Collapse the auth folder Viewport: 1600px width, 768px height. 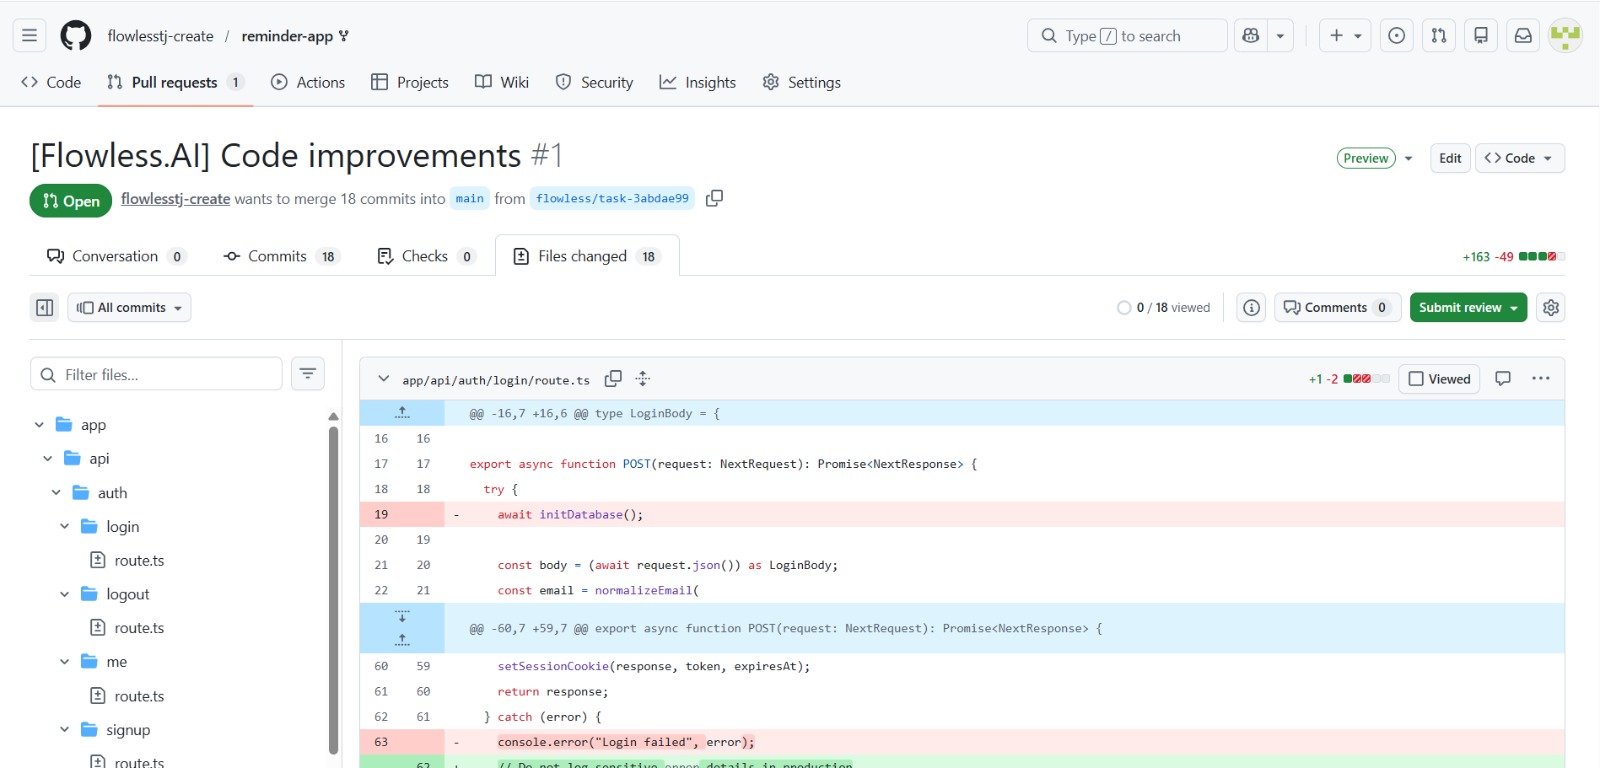pyautogui.click(x=56, y=492)
